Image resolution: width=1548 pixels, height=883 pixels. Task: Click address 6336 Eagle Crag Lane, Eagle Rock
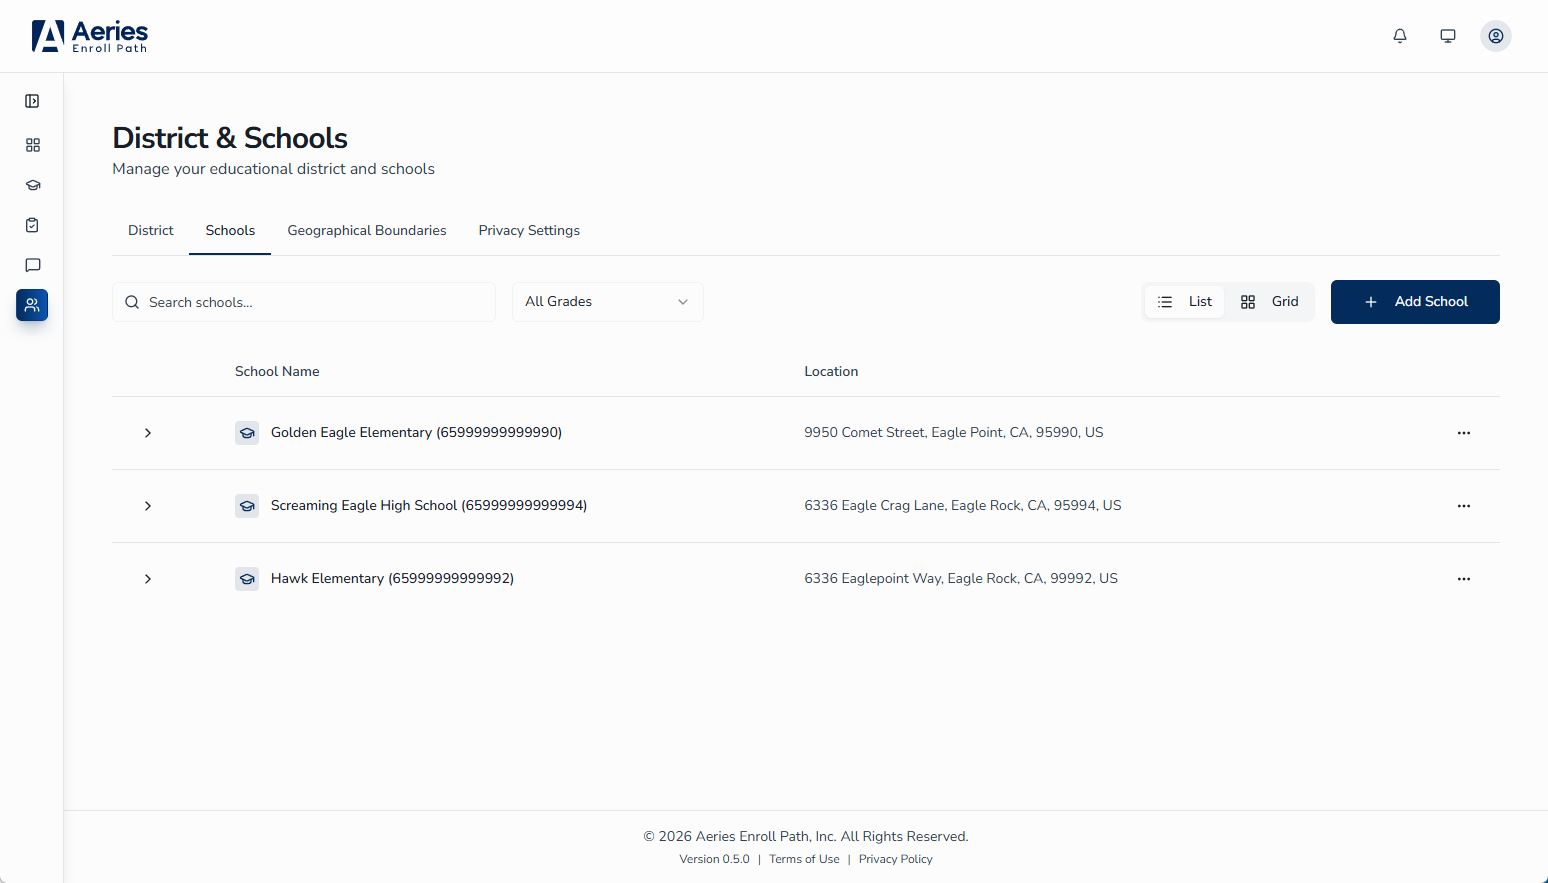[x=963, y=506]
